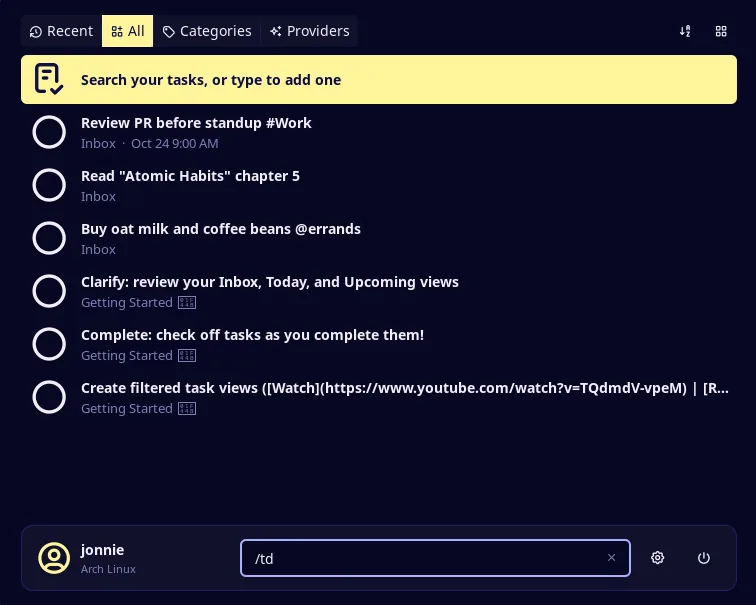Viewport: 756px width, 605px height.
Task: Click Inbox label under Review PR task
Action: pos(98,144)
